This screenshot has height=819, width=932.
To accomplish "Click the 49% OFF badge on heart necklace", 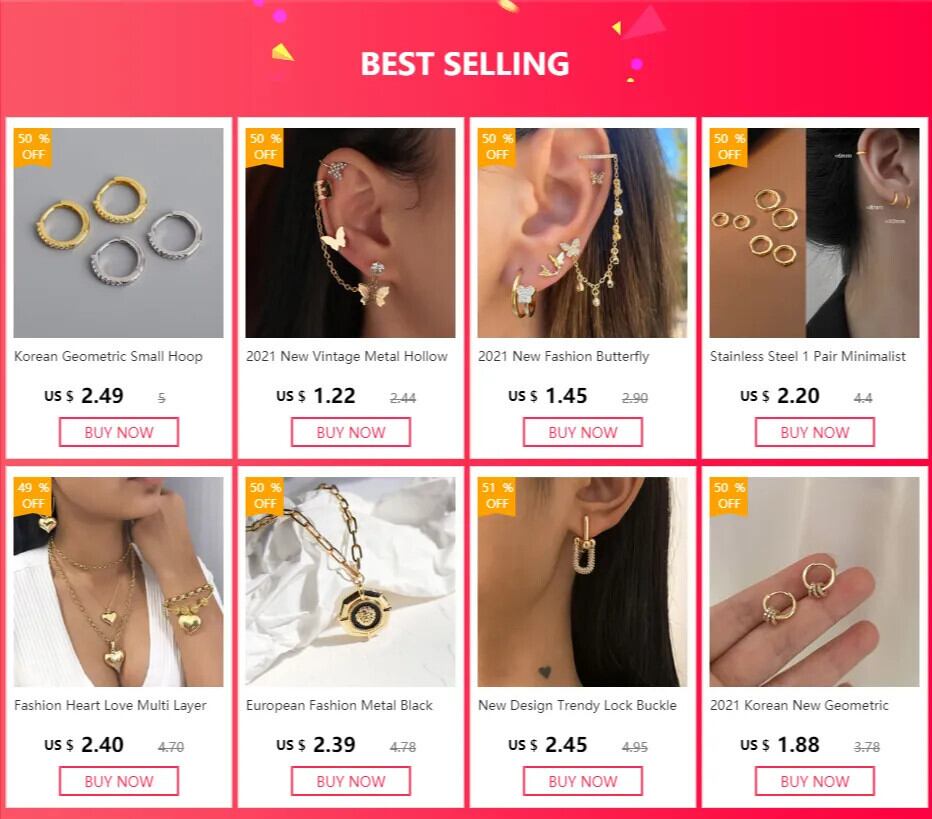I will coord(33,496).
